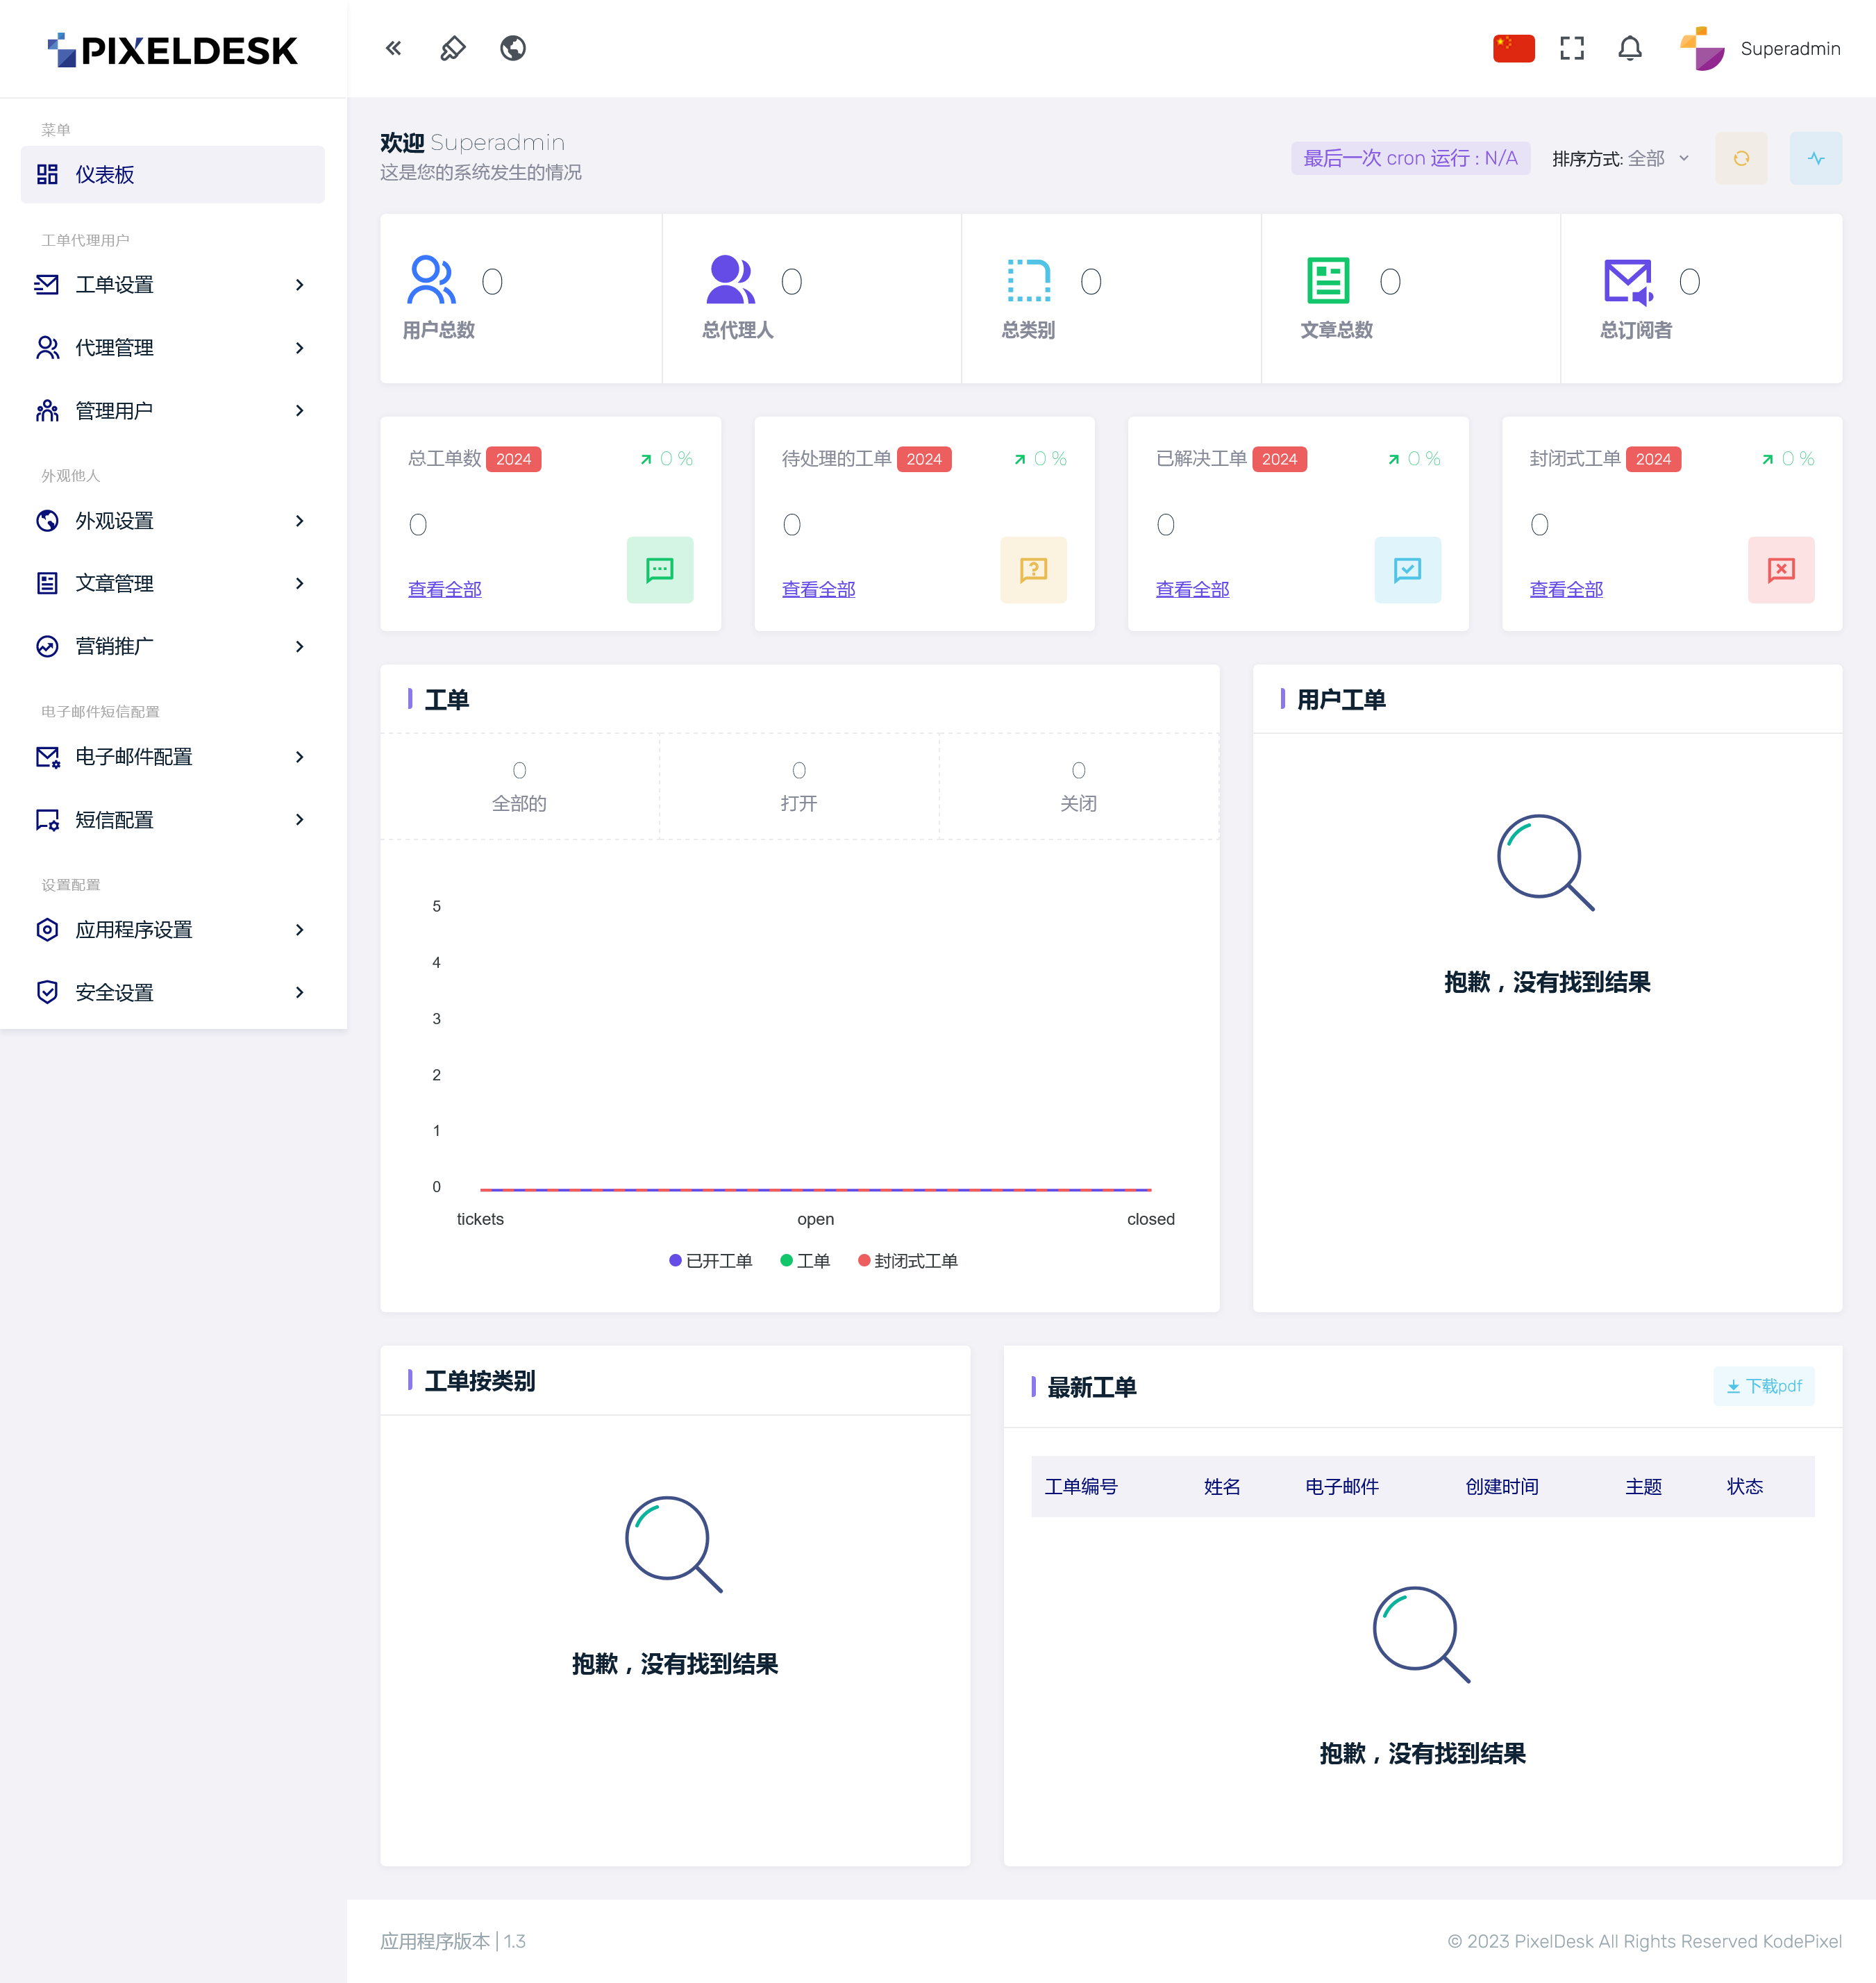Screen dimensions: 1876x1983
Task: Expand 安全设置 chevron arrow
Action: click(x=299, y=993)
